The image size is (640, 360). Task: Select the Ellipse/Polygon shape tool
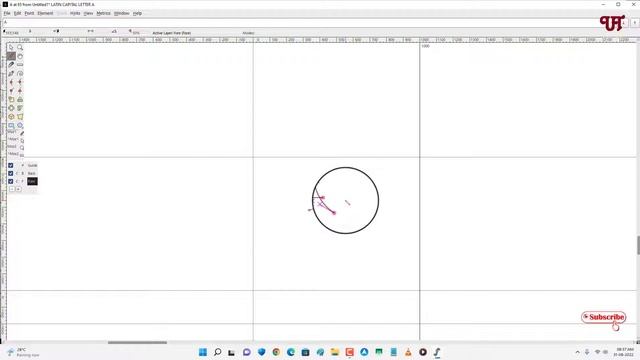coord(20,125)
